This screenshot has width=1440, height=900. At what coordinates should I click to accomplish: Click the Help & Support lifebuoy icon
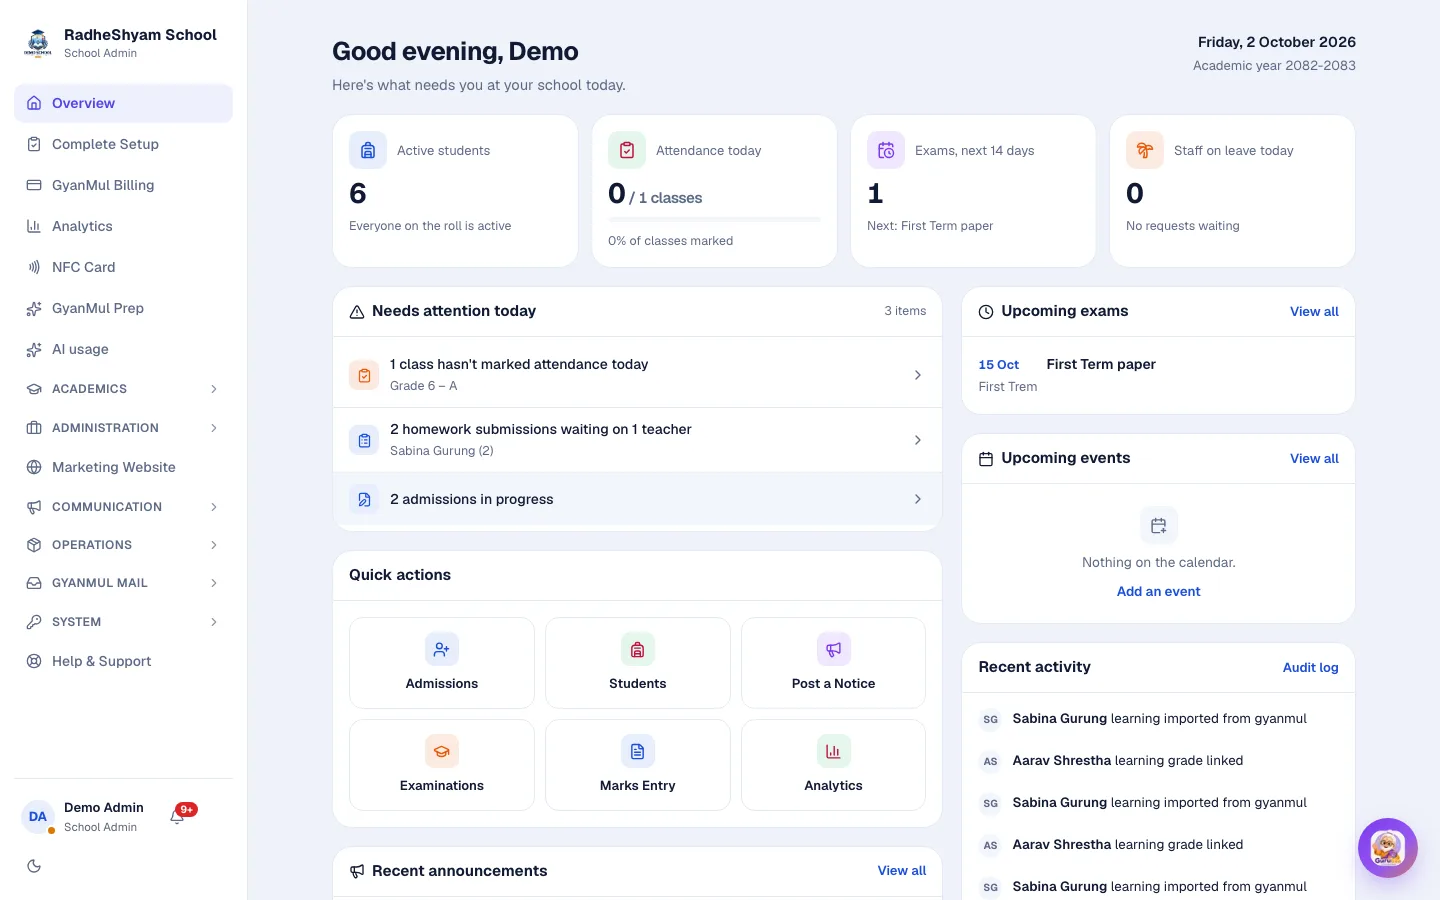[x=34, y=661]
